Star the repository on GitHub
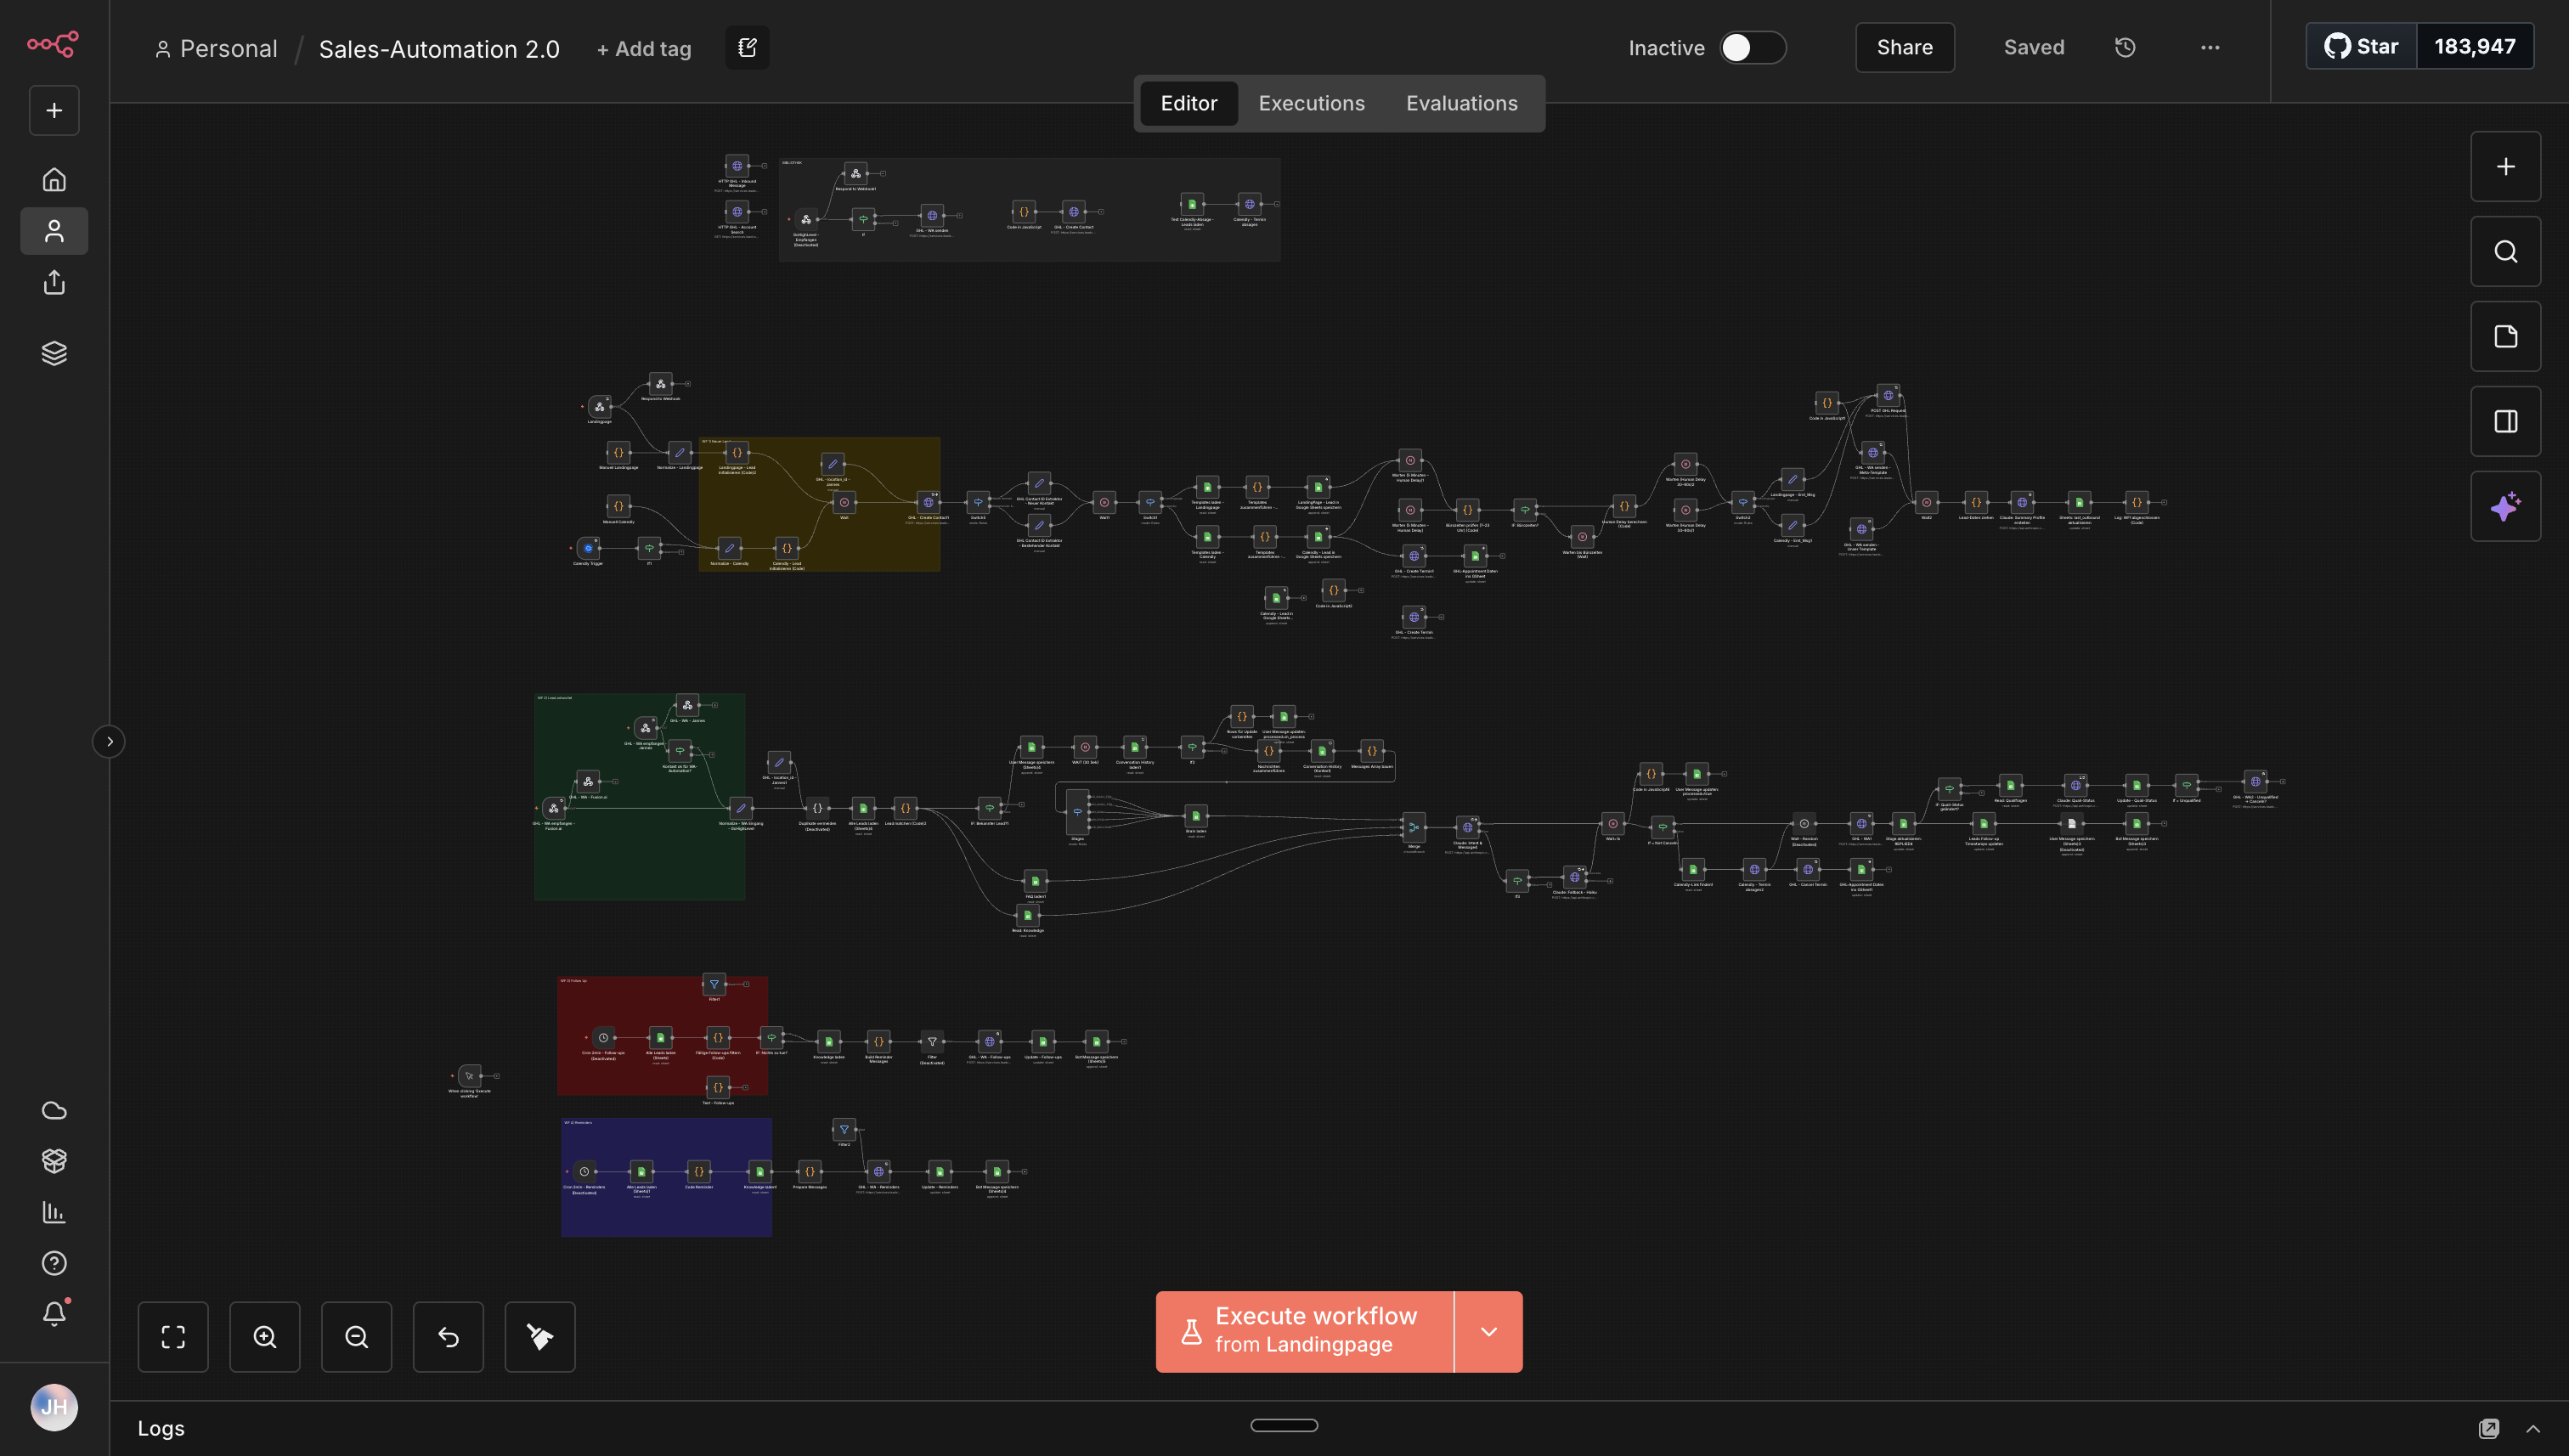Screen dimensions: 2569x1456 2360,46
